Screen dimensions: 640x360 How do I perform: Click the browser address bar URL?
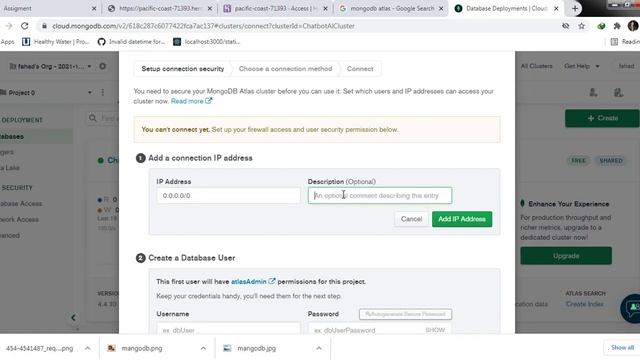(x=203, y=26)
